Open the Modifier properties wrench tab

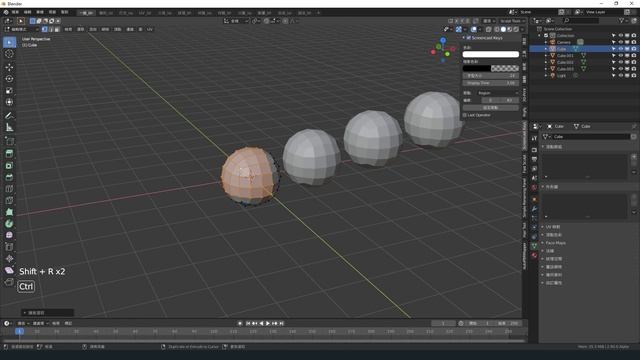coord(534,209)
